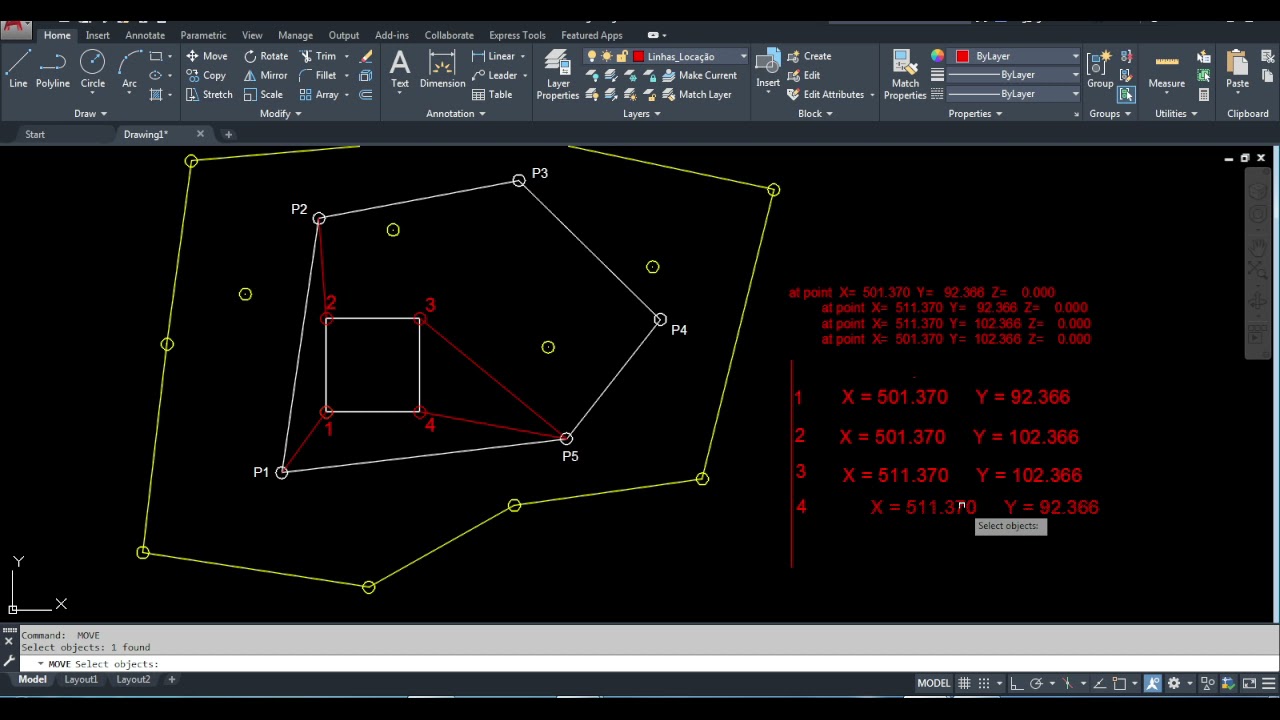
Task: Expand the Annotation panel
Action: (455, 114)
